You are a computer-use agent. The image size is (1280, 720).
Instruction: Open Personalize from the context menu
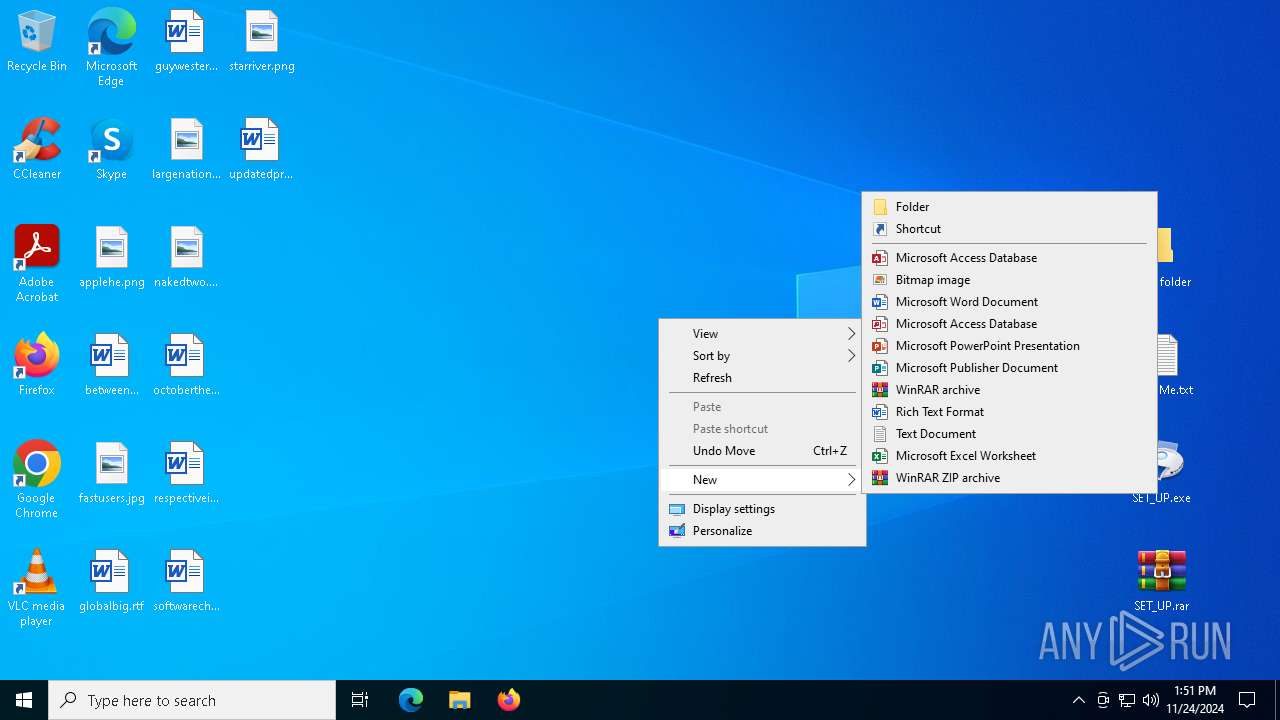[762, 531]
